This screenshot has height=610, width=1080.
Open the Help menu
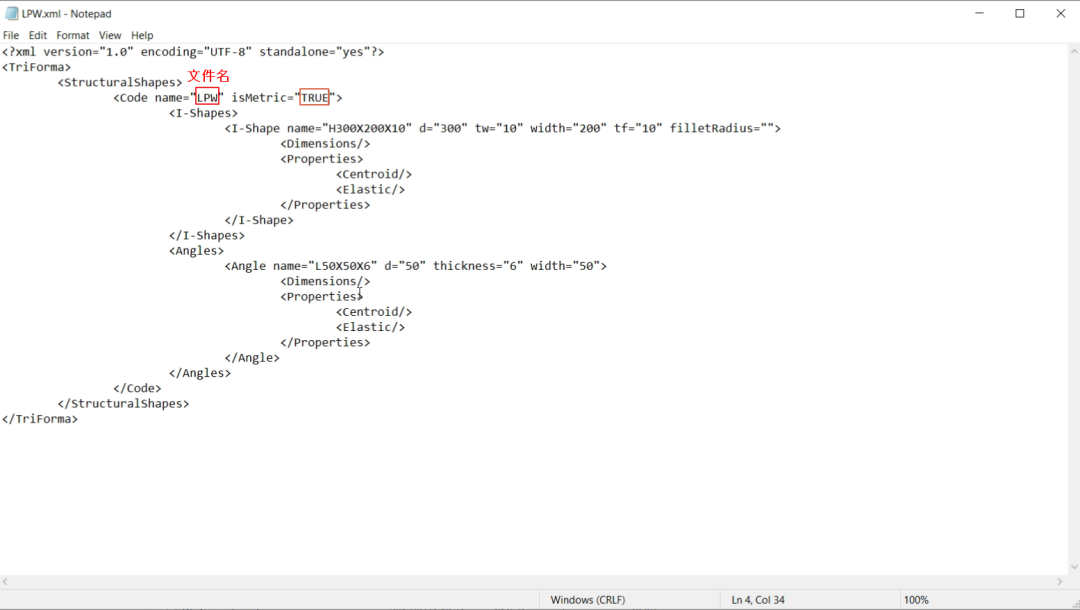tap(142, 35)
